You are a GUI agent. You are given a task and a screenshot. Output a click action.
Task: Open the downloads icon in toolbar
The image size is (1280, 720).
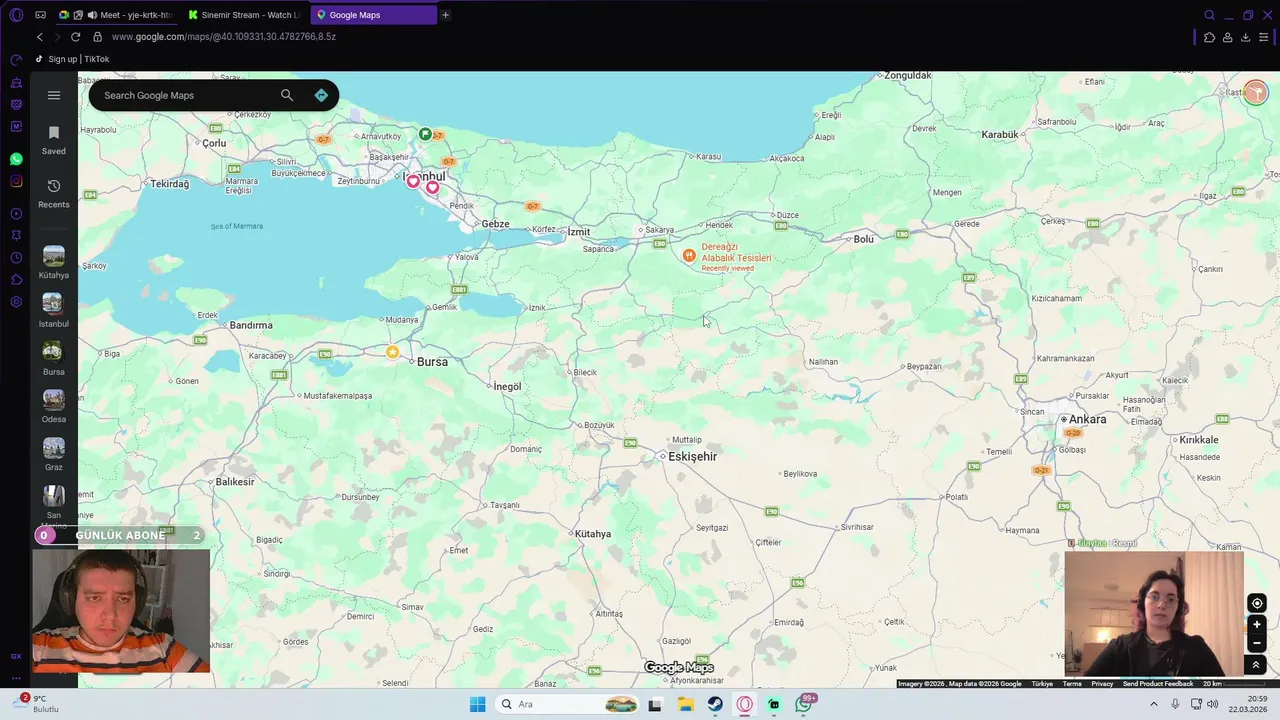coord(1245,37)
